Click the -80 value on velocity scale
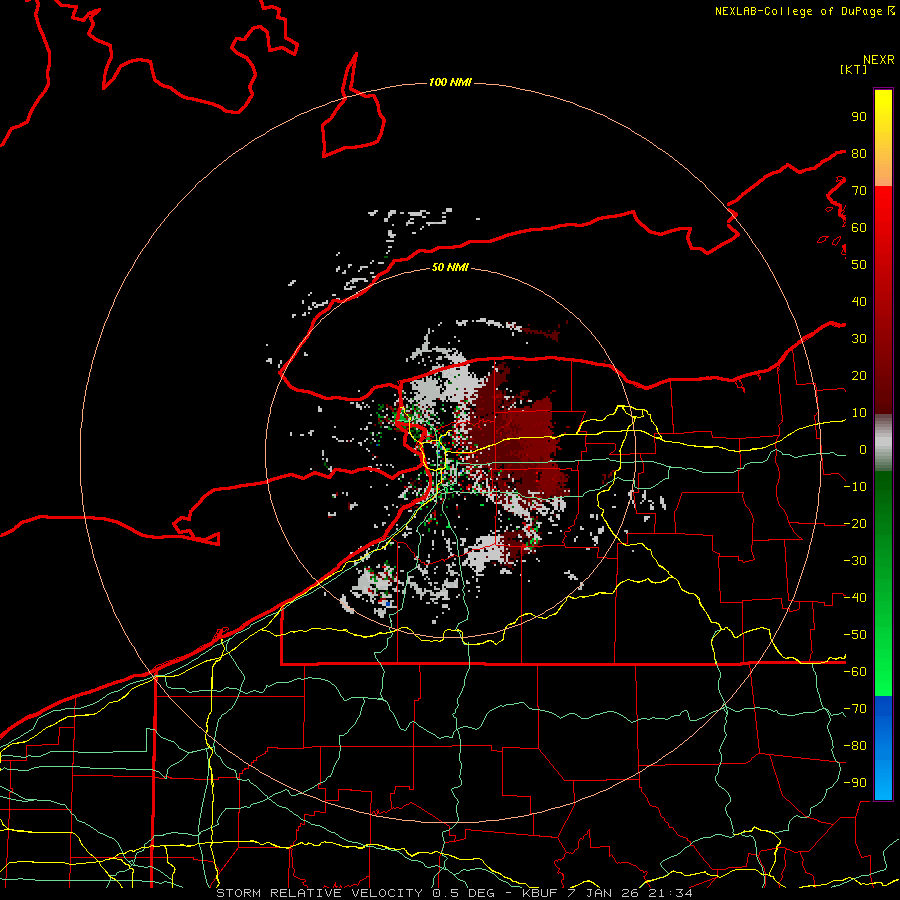The height and width of the screenshot is (900, 900). click(855, 746)
